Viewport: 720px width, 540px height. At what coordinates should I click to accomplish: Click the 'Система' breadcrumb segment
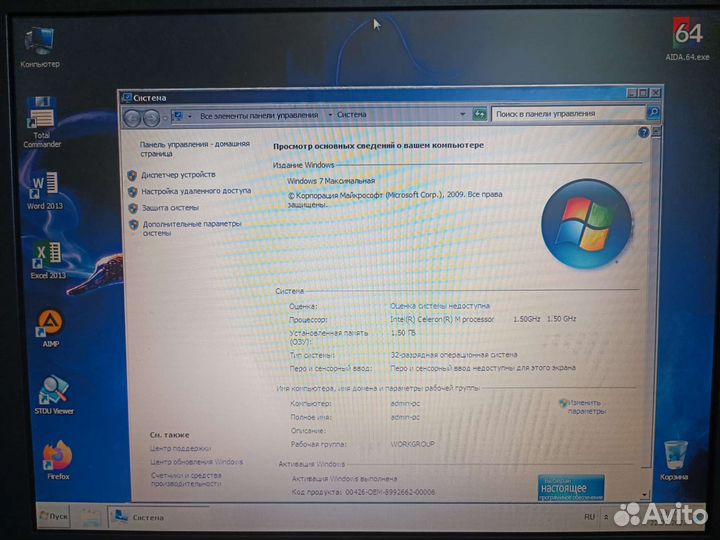tap(352, 114)
